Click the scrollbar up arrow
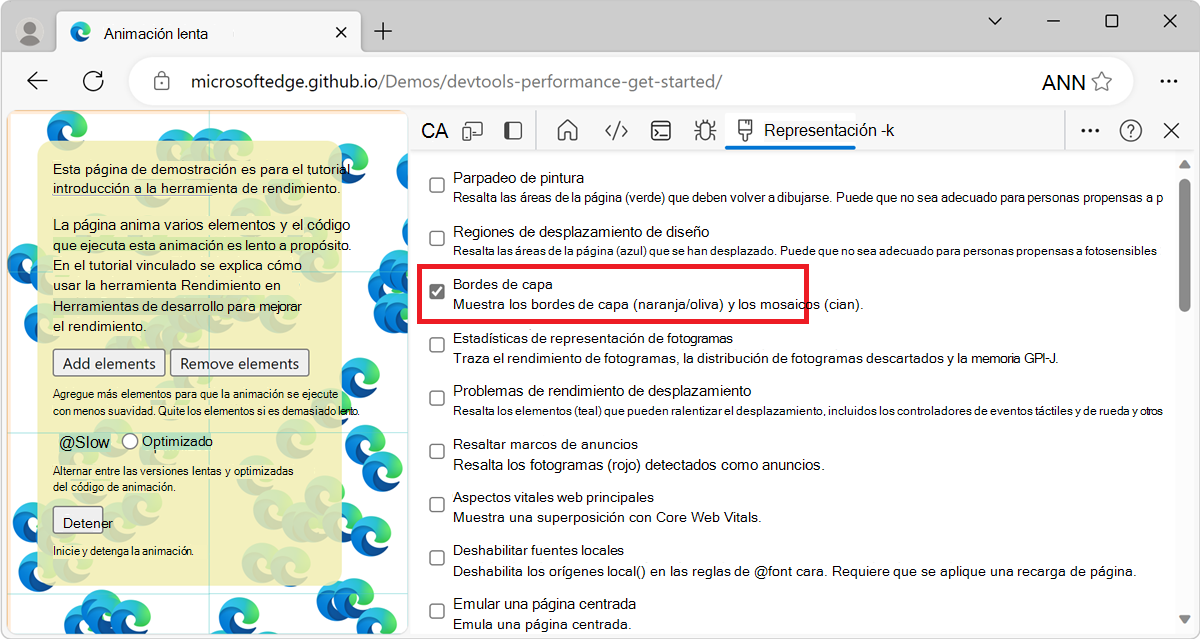This screenshot has height=639, width=1200. [x=1185, y=165]
